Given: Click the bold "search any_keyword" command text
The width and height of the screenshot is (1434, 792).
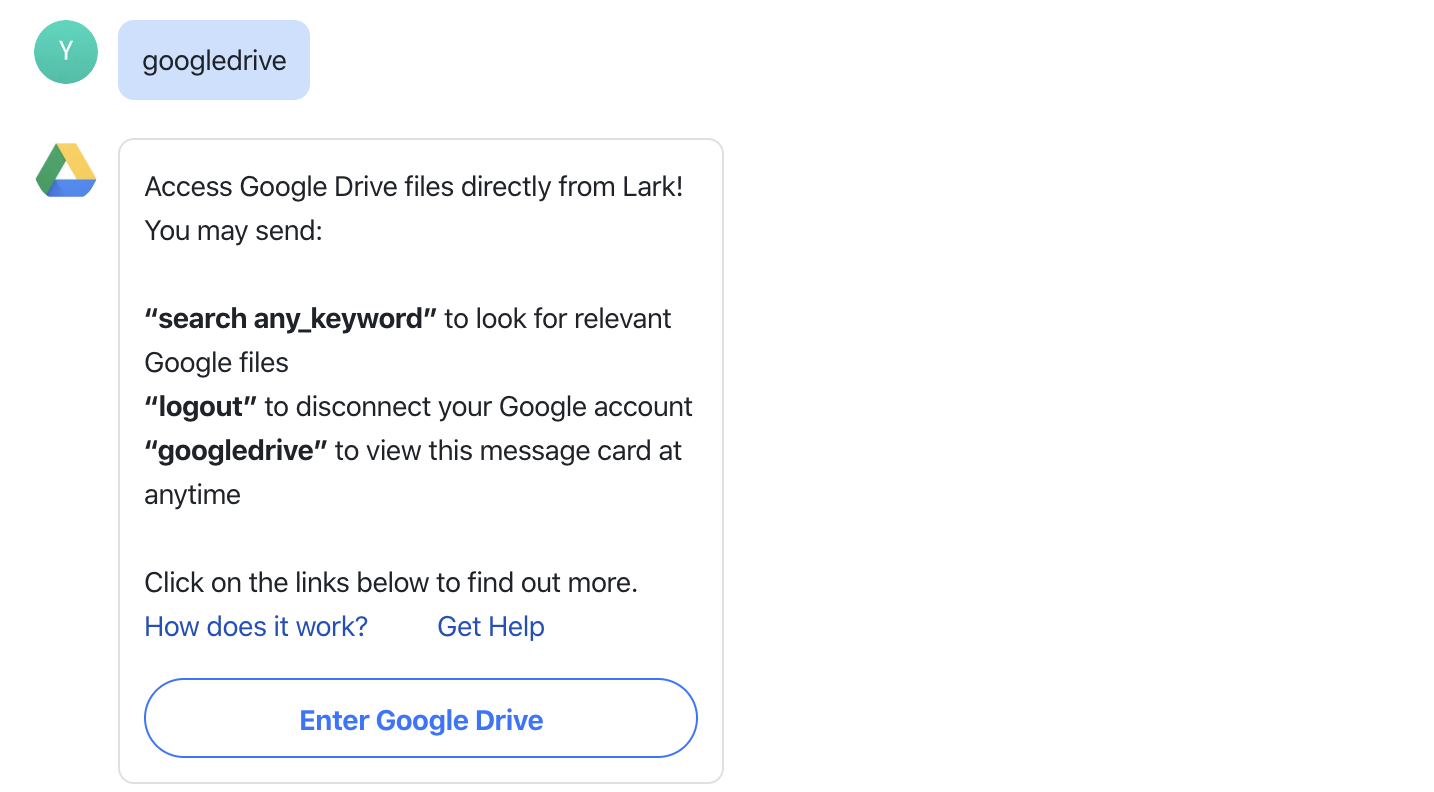Looking at the screenshot, I should [x=290, y=319].
